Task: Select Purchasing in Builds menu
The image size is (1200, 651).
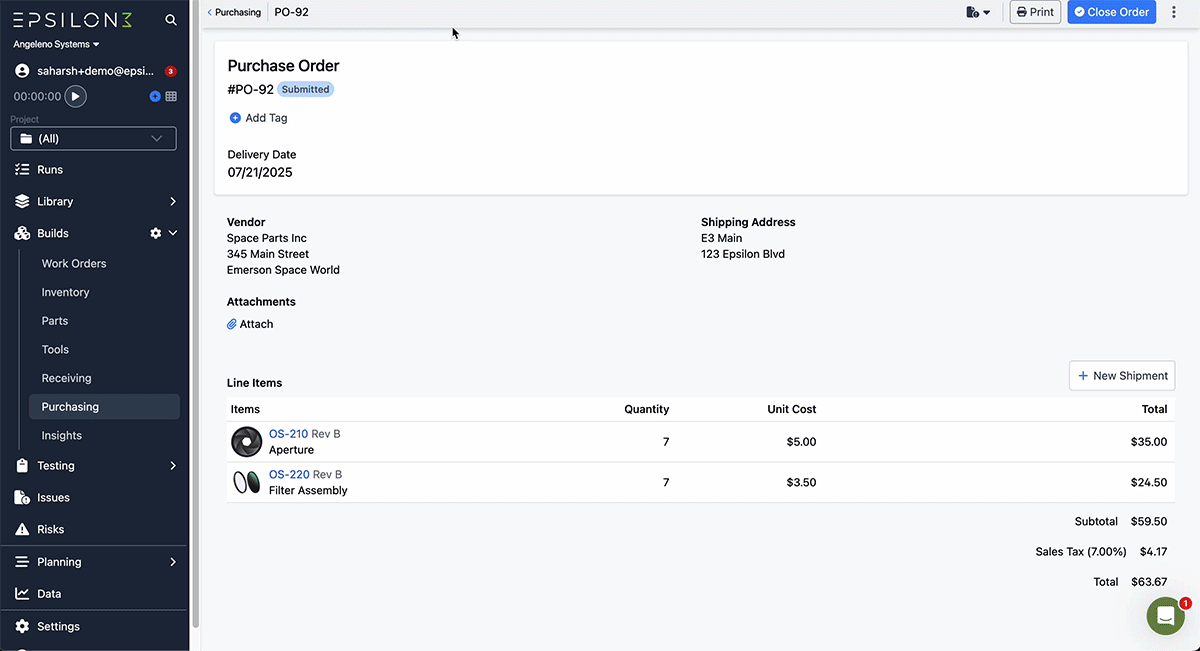Action: pos(104,407)
